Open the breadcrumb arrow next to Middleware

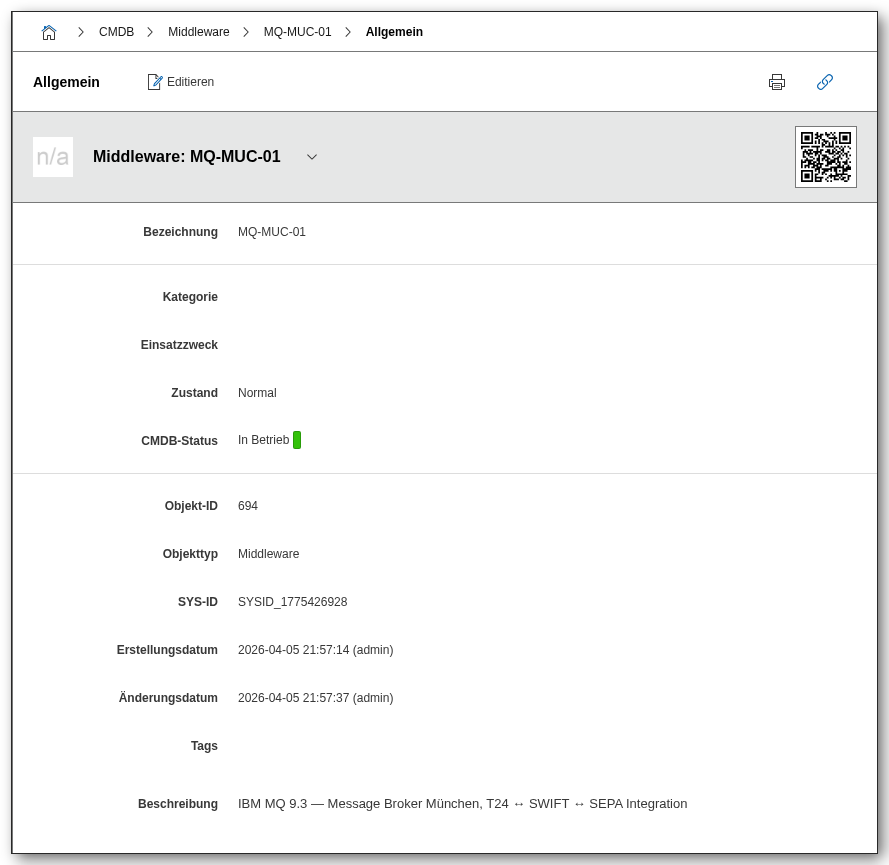tap(245, 31)
